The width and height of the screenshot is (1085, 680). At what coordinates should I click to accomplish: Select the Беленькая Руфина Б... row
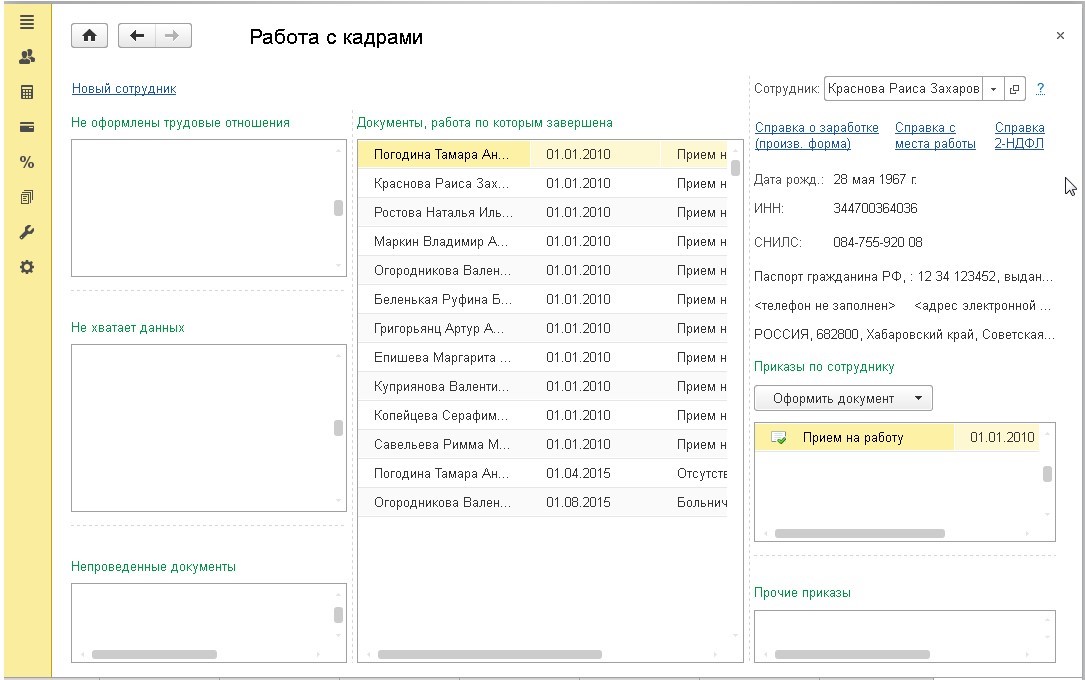[x=542, y=300]
